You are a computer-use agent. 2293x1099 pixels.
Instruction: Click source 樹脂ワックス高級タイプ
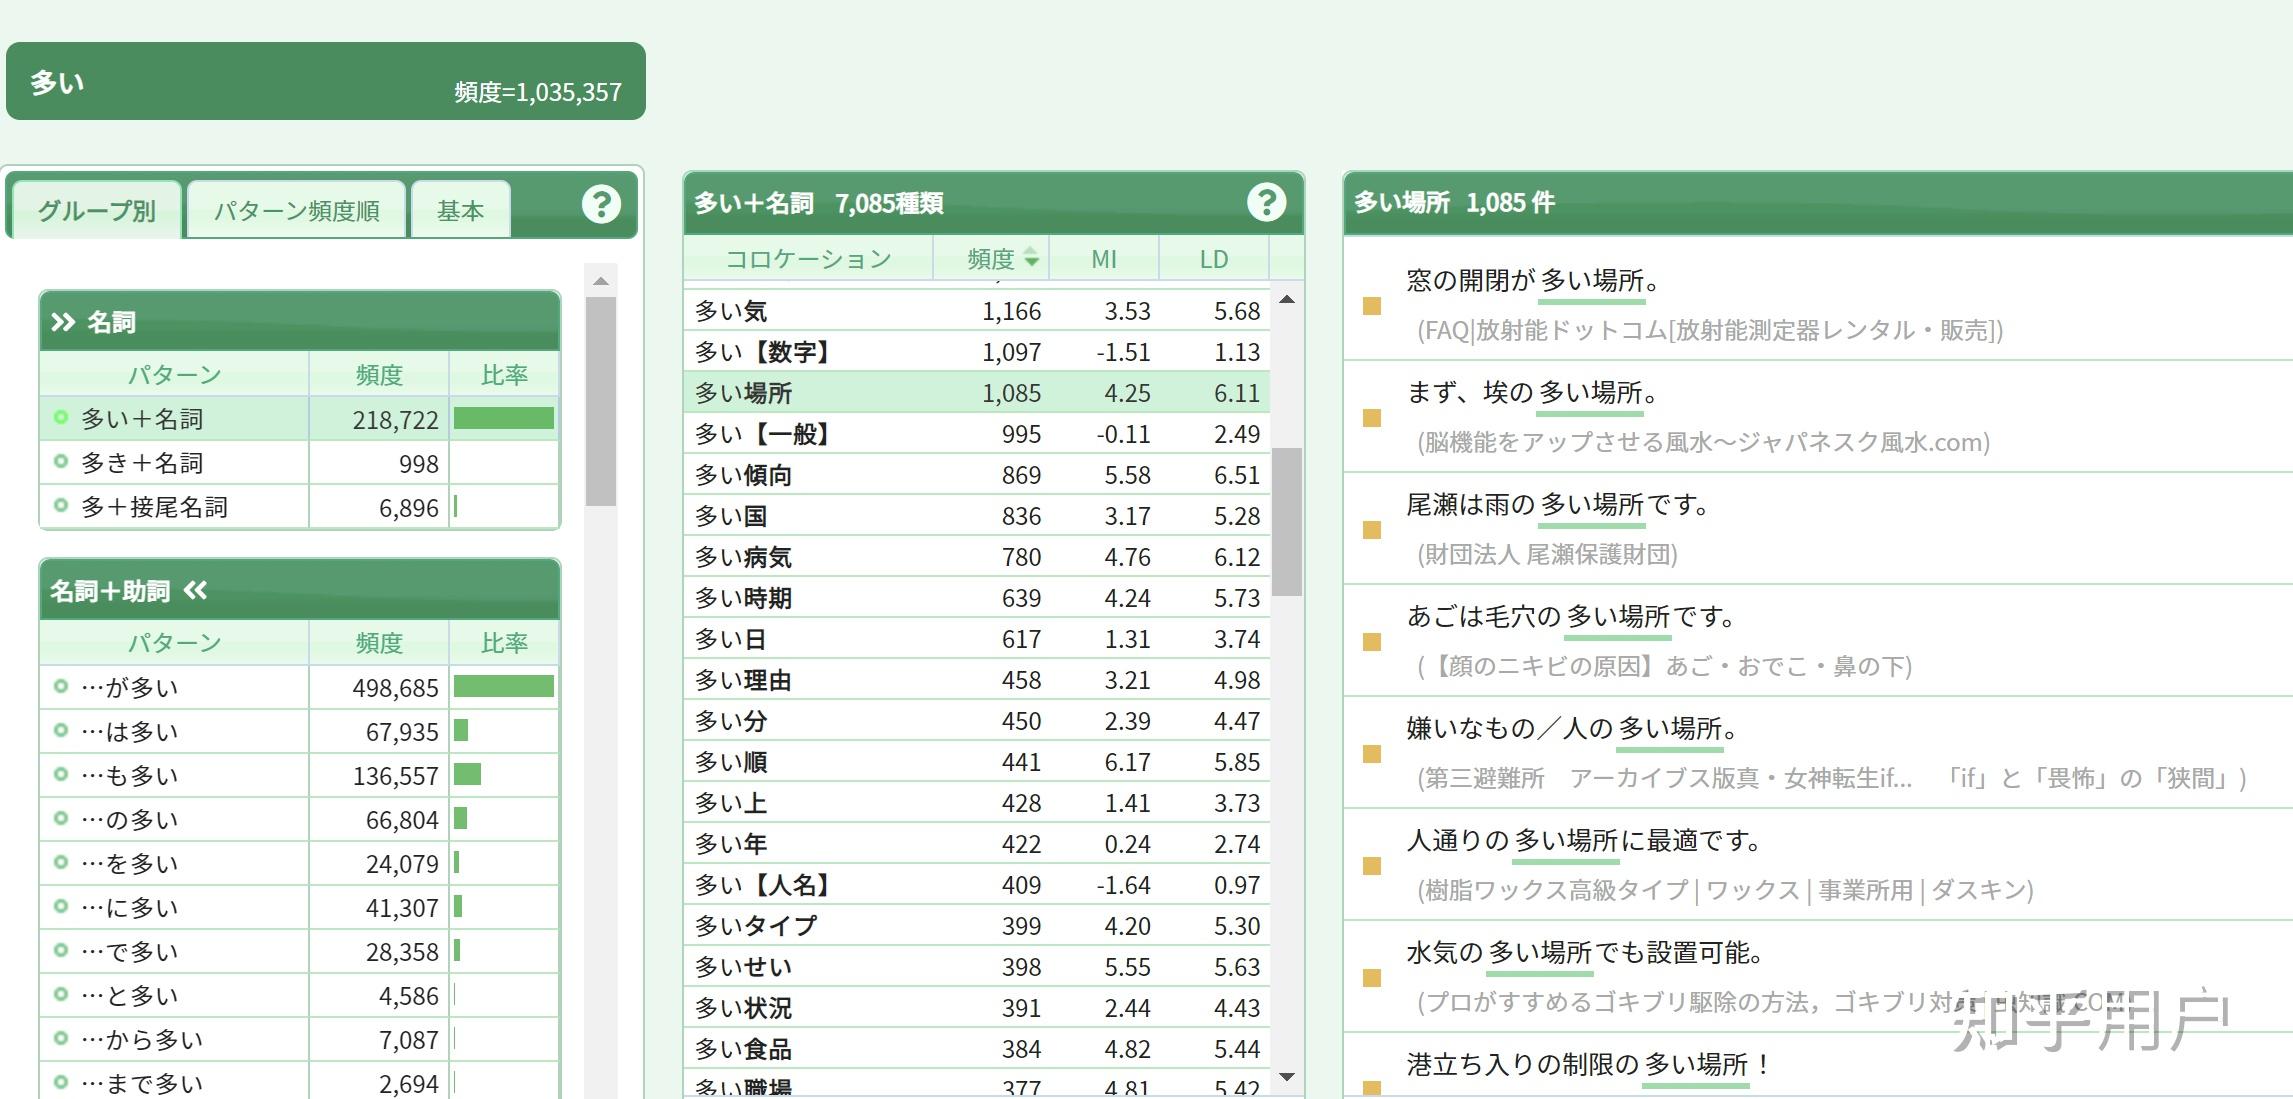click(1725, 890)
